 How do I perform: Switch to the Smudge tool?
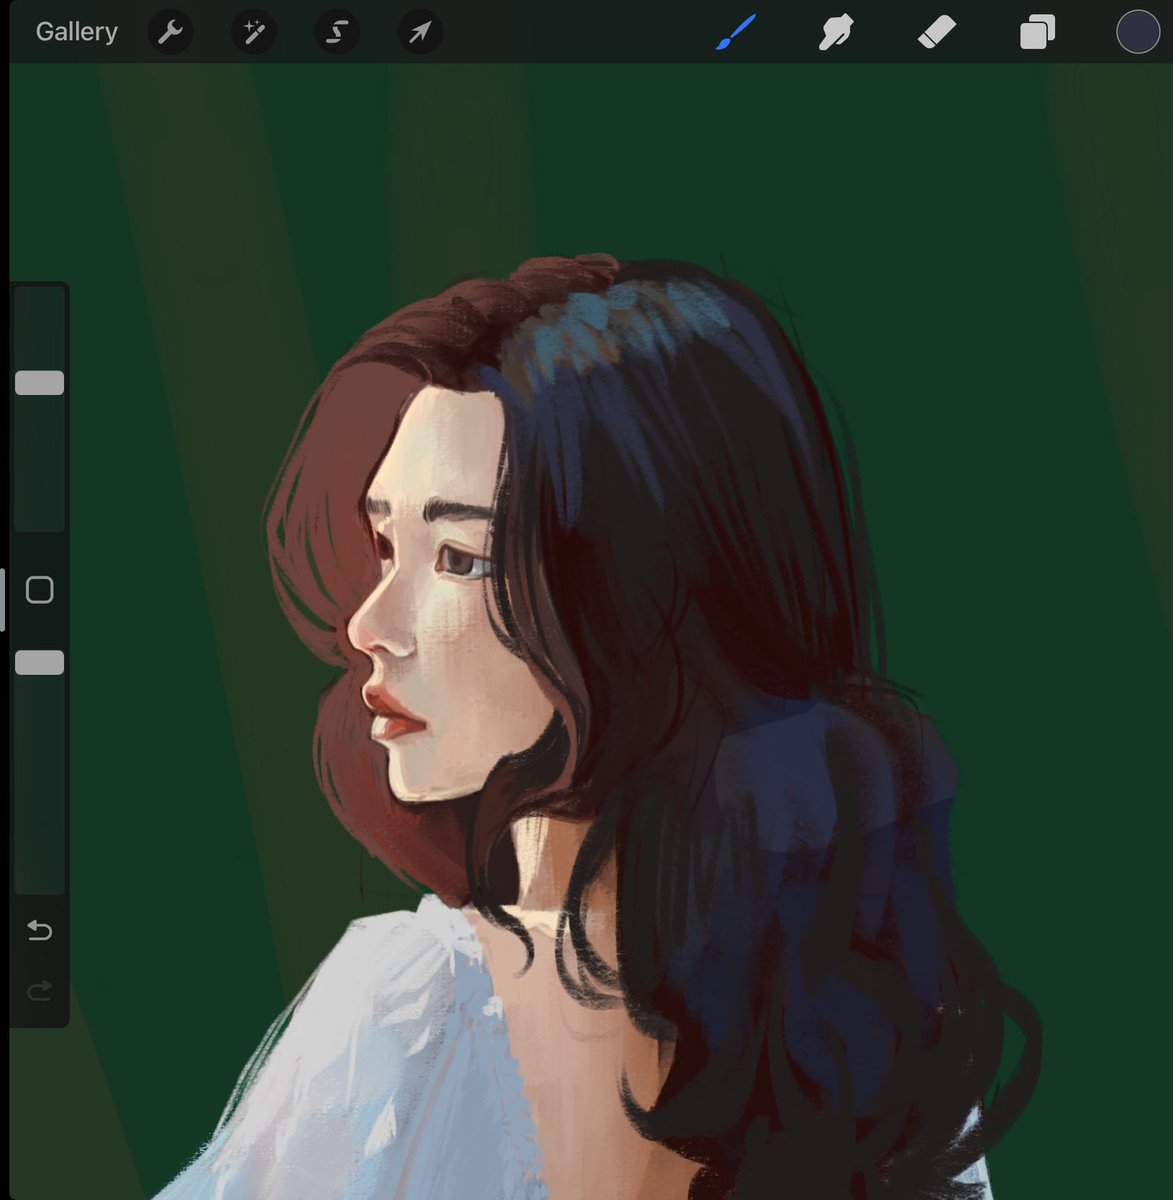point(836,31)
